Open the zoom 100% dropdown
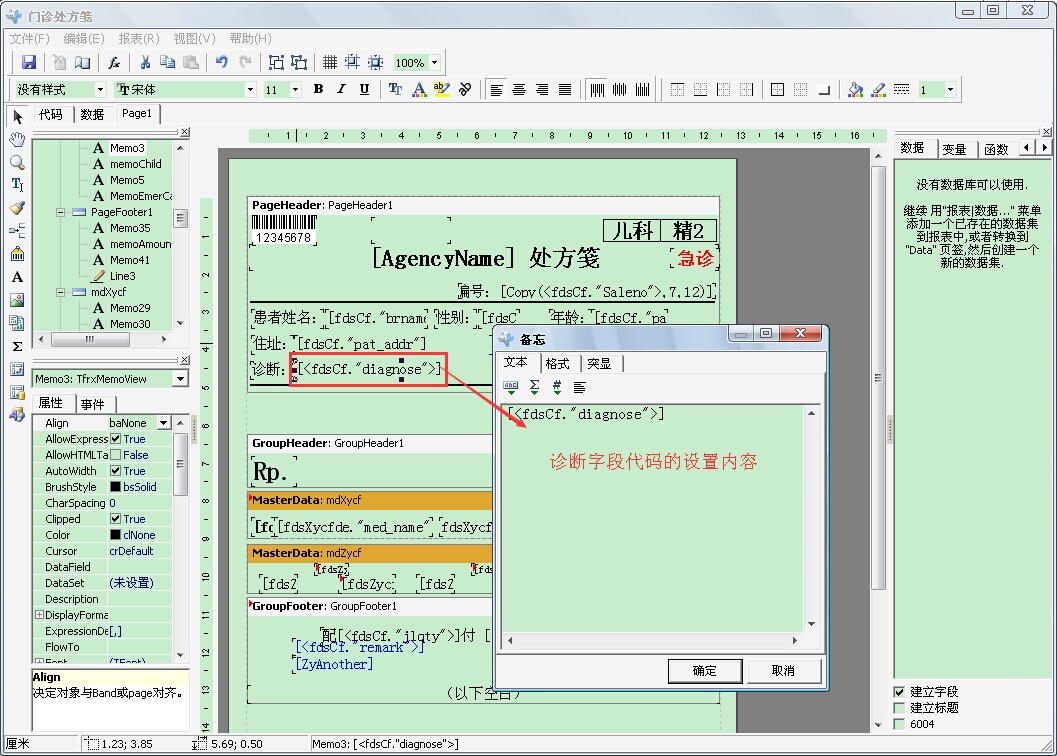The height and width of the screenshot is (756, 1057). (435, 63)
